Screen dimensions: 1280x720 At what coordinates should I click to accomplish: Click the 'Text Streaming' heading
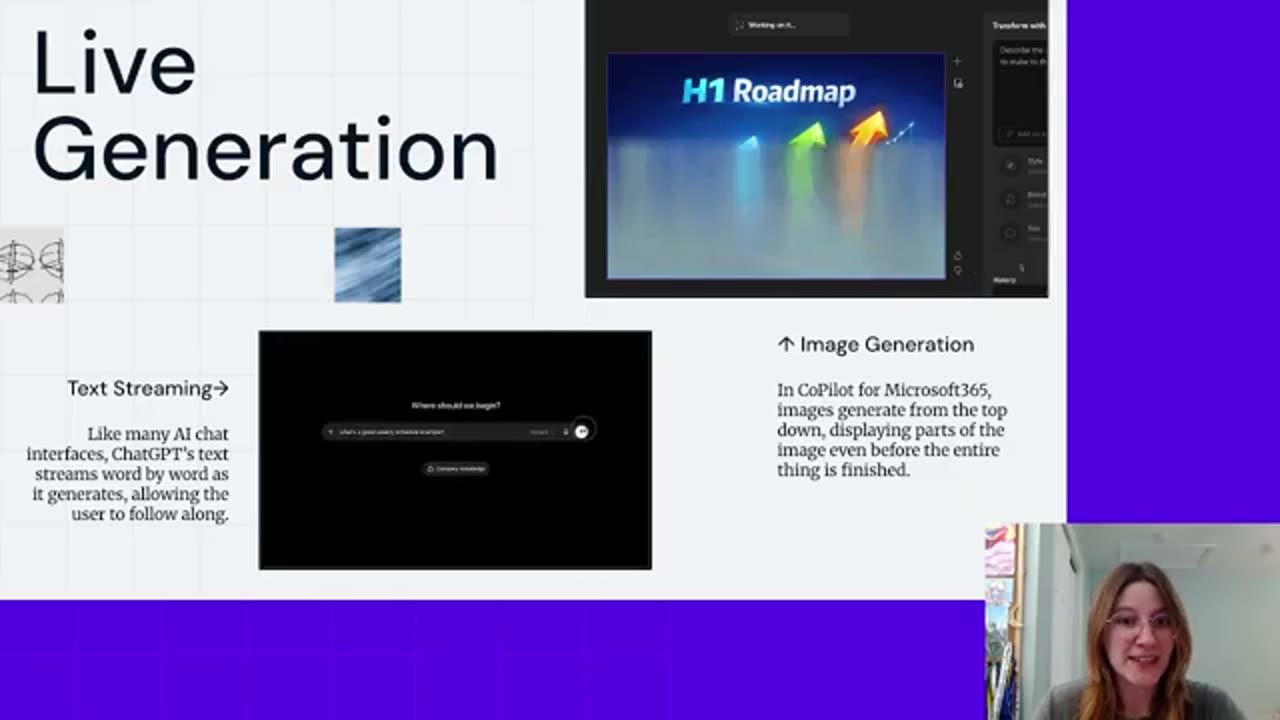(x=148, y=388)
